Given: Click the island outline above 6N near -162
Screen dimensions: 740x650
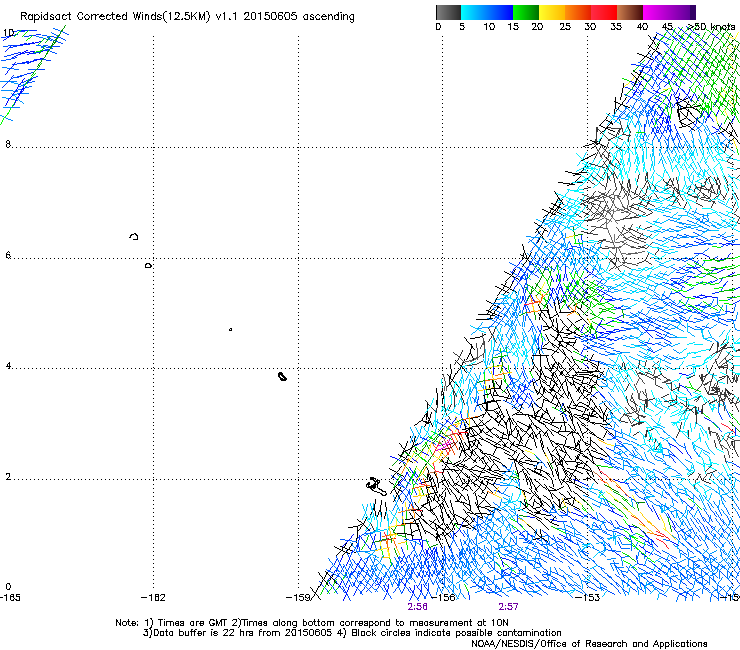Looking at the screenshot, I should [x=134, y=236].
